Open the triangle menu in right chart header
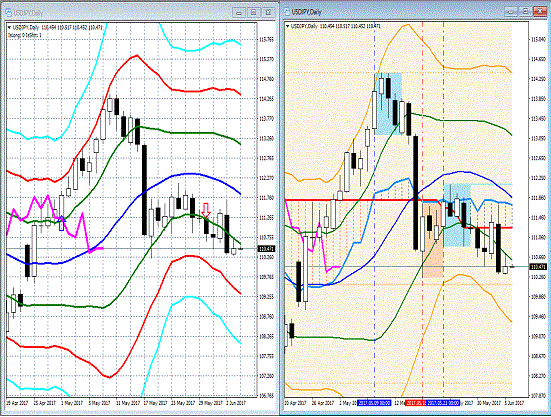This screenshot has width=551, height=417. [x=288, y=26]
